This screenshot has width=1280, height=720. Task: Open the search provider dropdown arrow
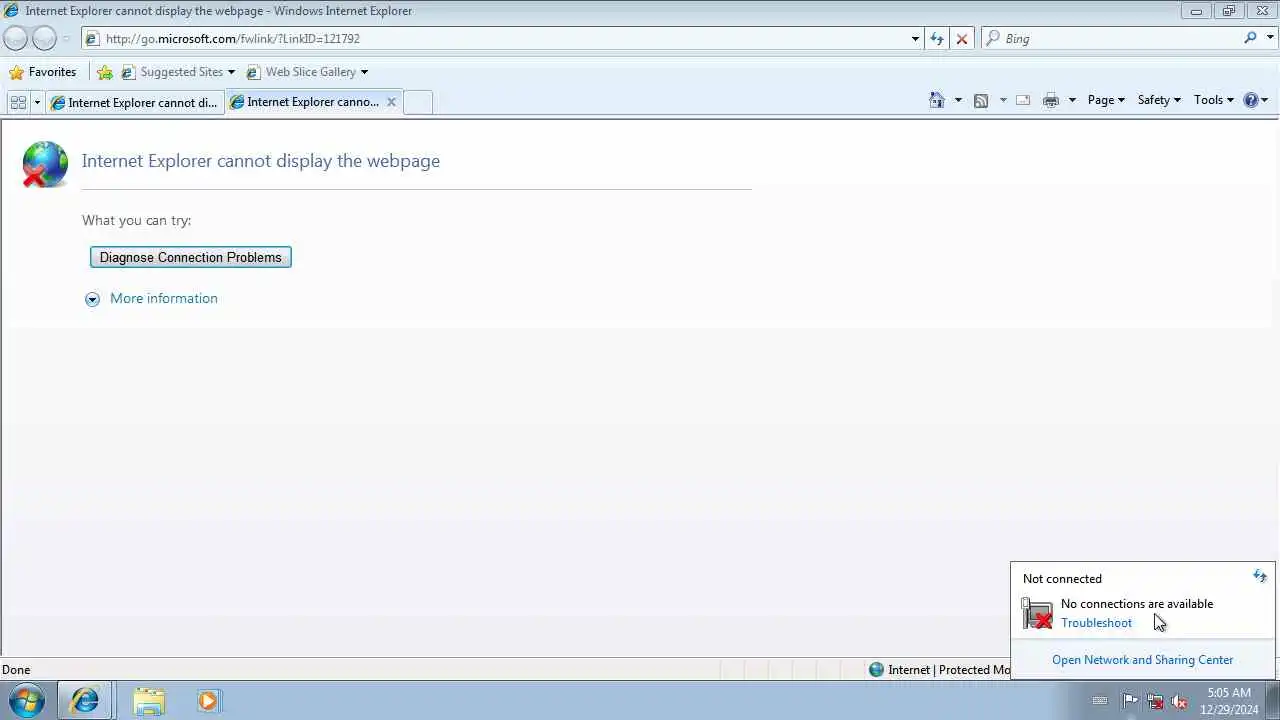pyautogui.click(x=1271, y=38)
